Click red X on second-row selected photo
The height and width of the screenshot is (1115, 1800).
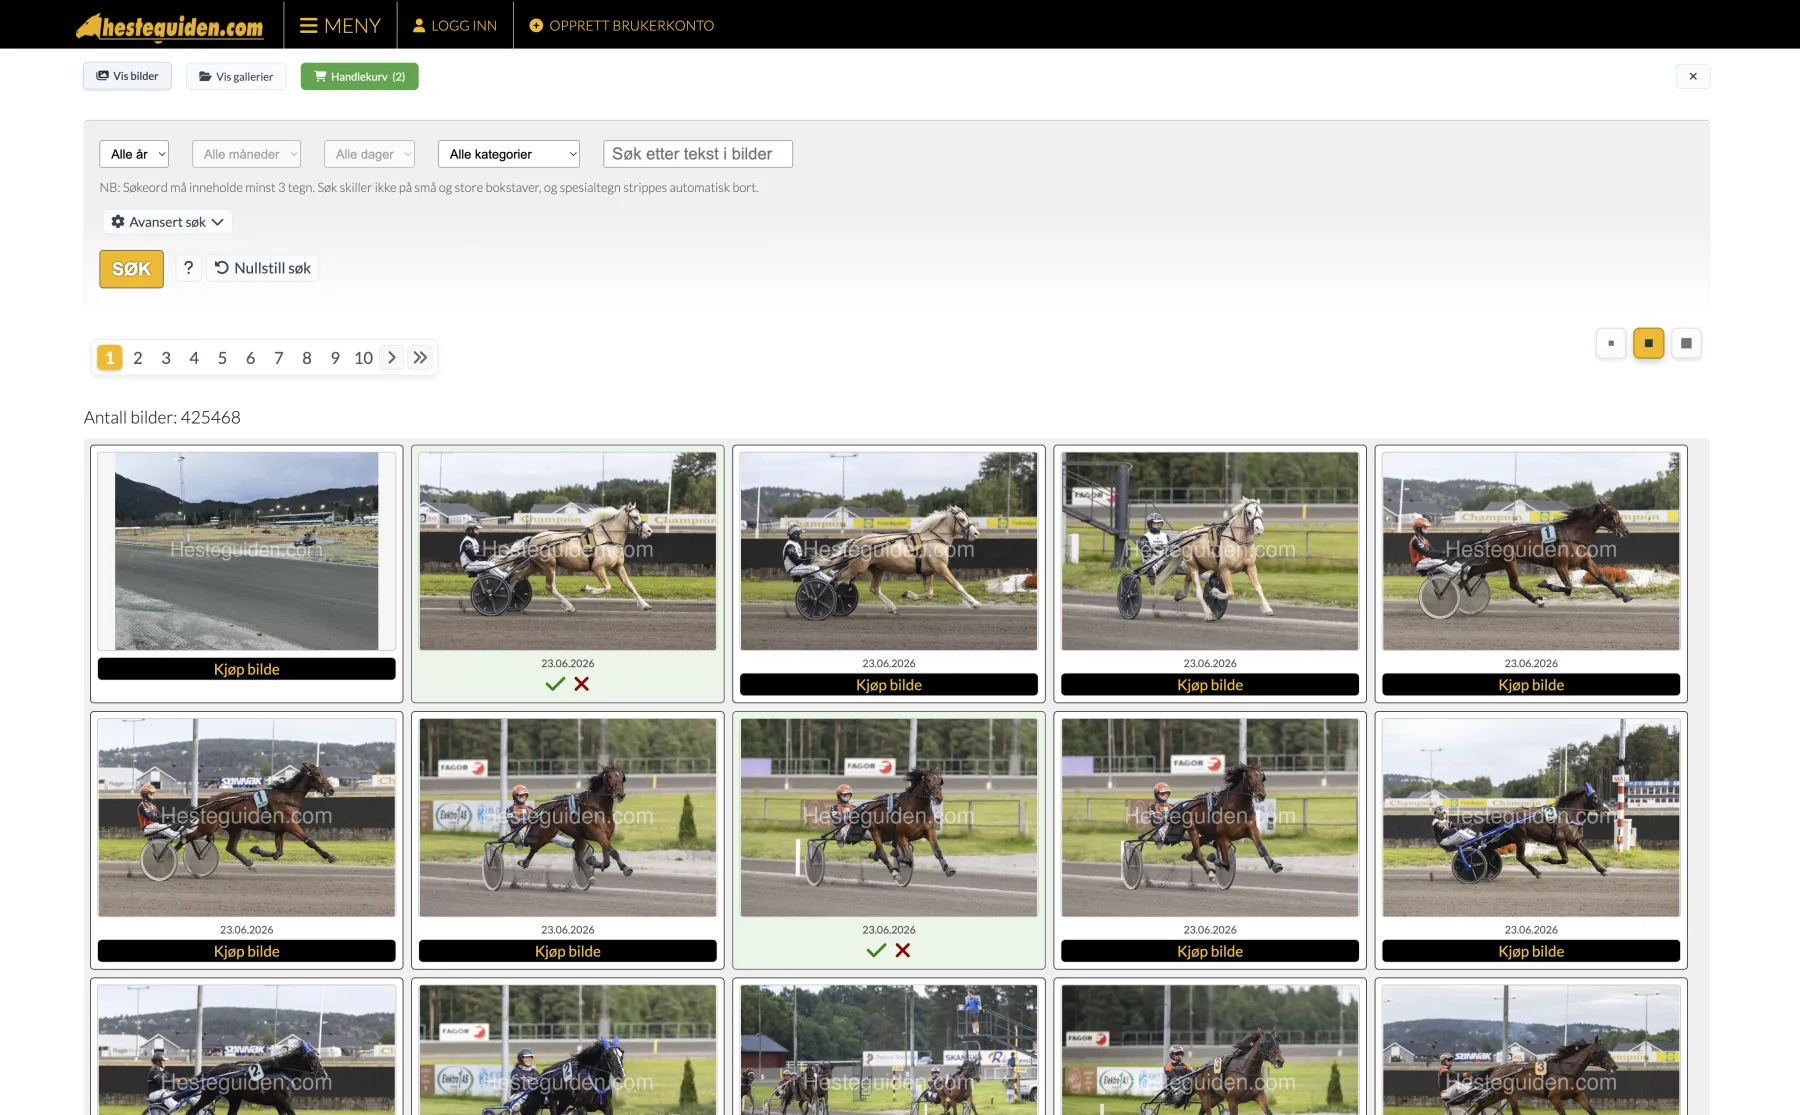903,950
